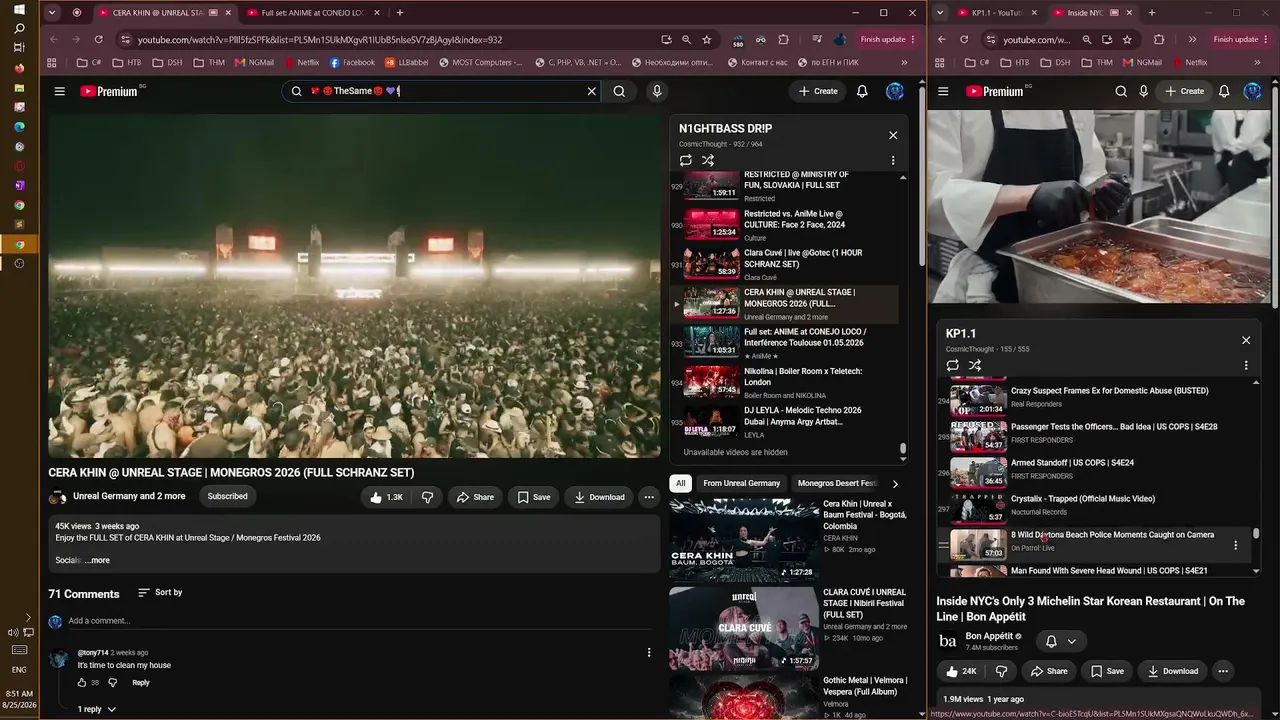Clear the YouTube search box text
This screenshot has height=720, width=1280.
(x=591, y=91)
